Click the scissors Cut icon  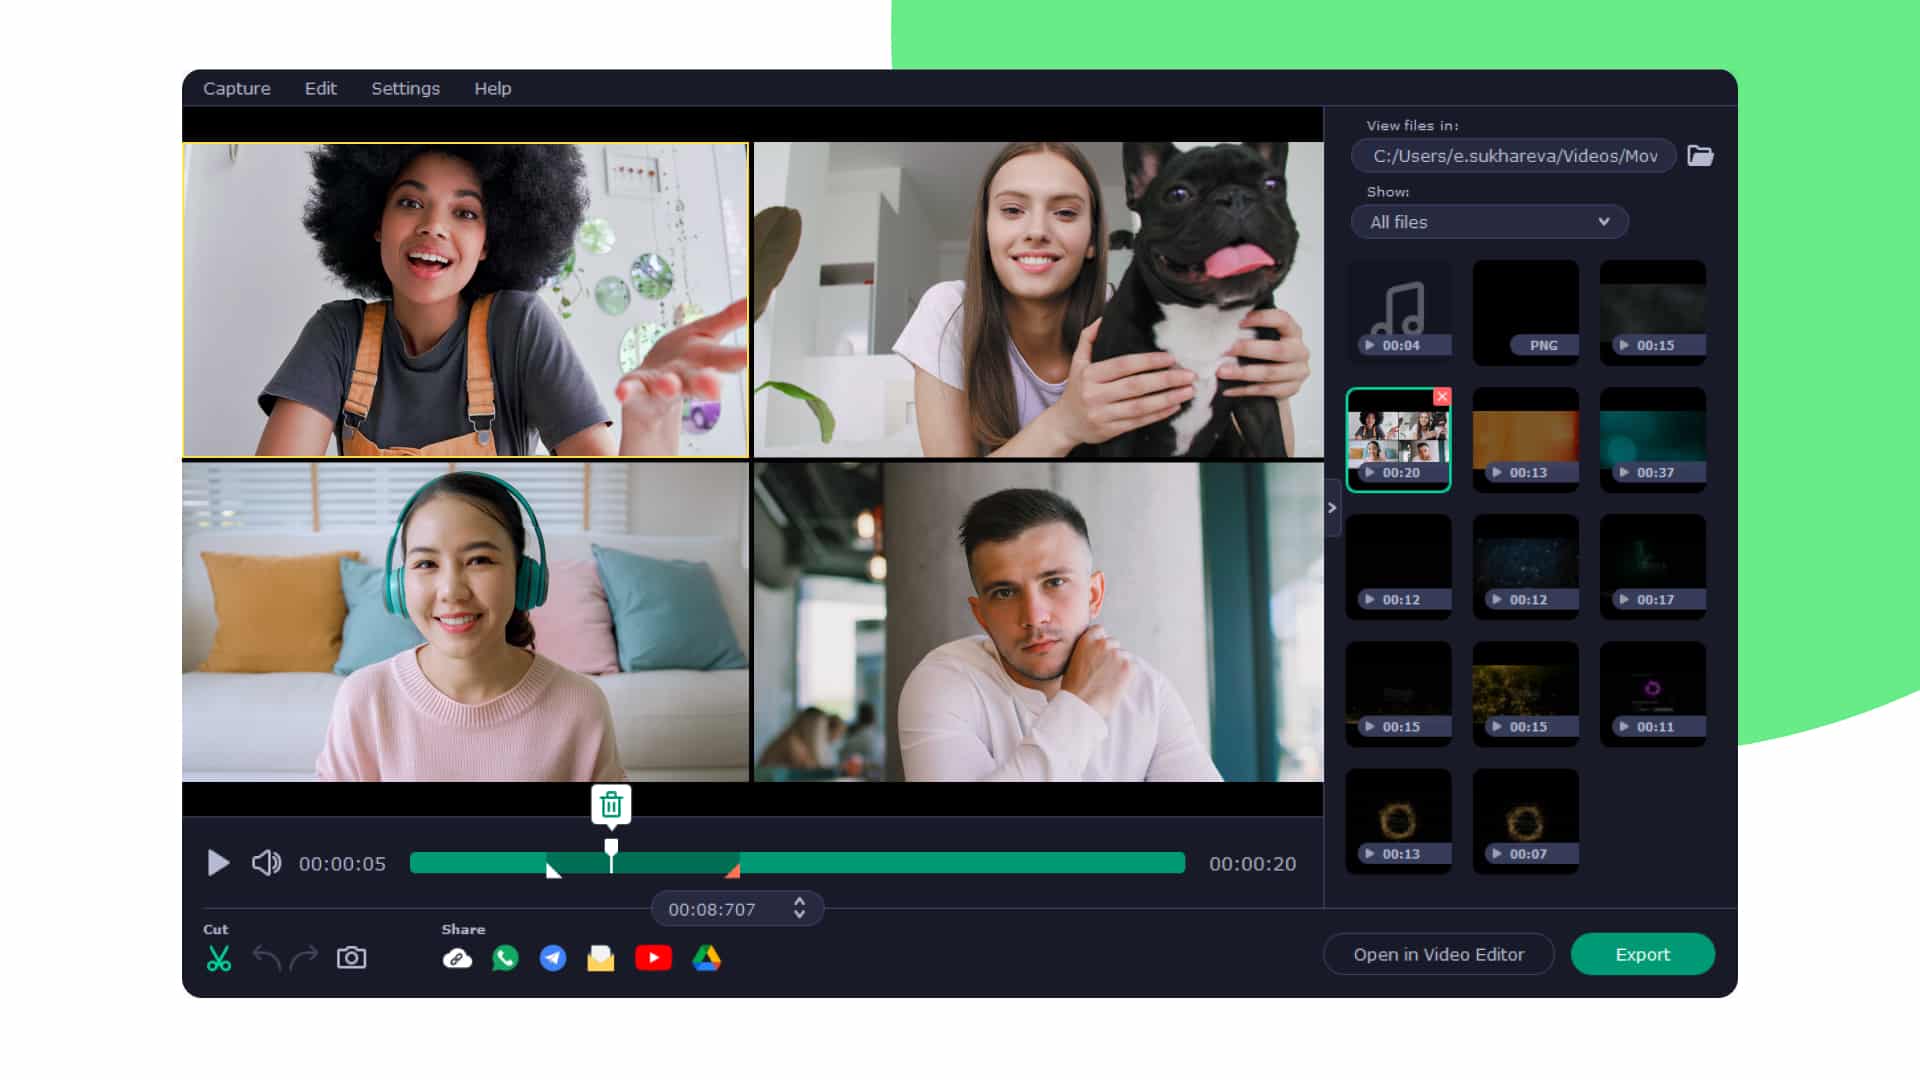click(218, 958)
